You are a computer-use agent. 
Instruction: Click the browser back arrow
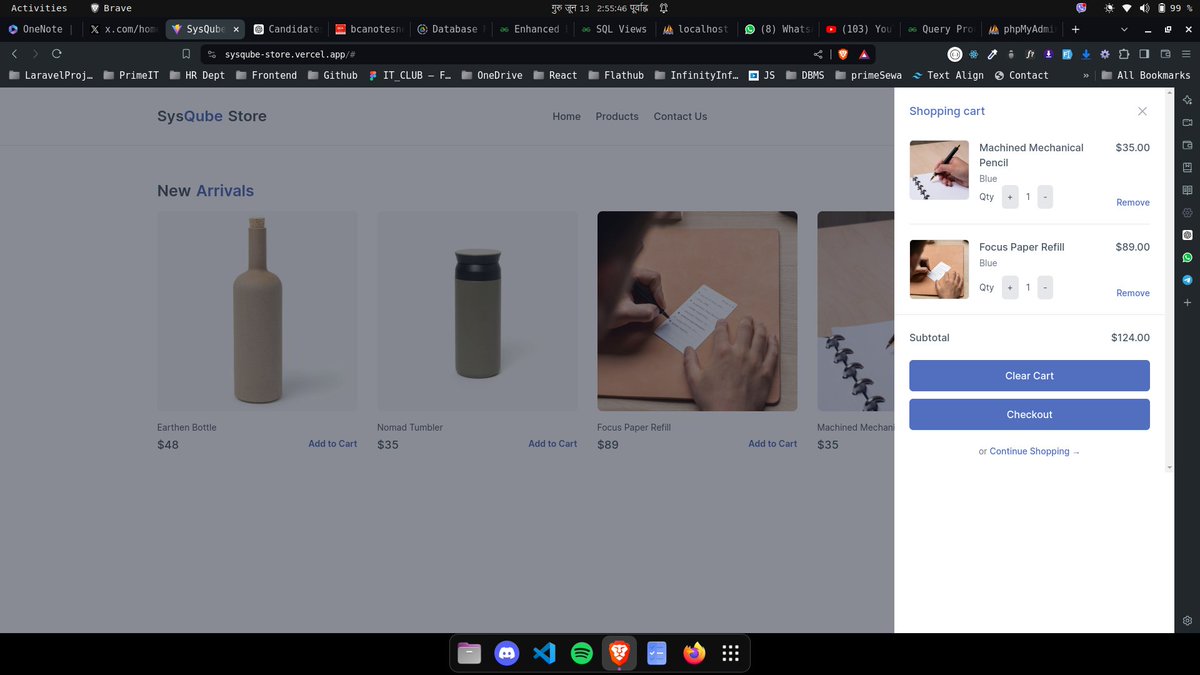tap(14, 53)
